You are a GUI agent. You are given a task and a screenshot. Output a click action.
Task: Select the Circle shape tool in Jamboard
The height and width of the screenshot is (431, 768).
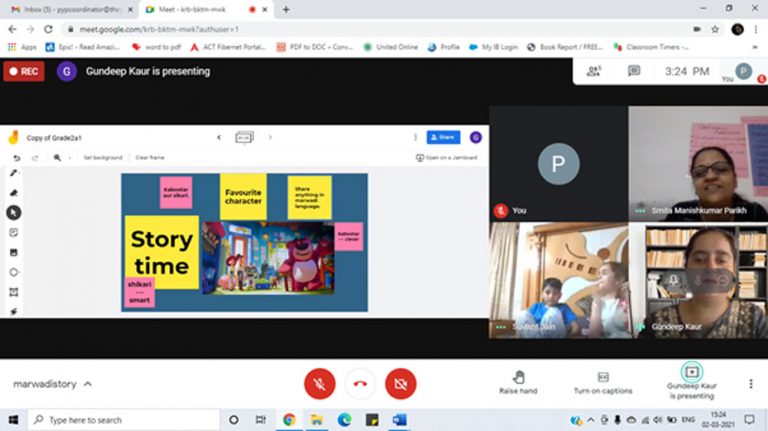pyautogui.click(x=14, y=272)
